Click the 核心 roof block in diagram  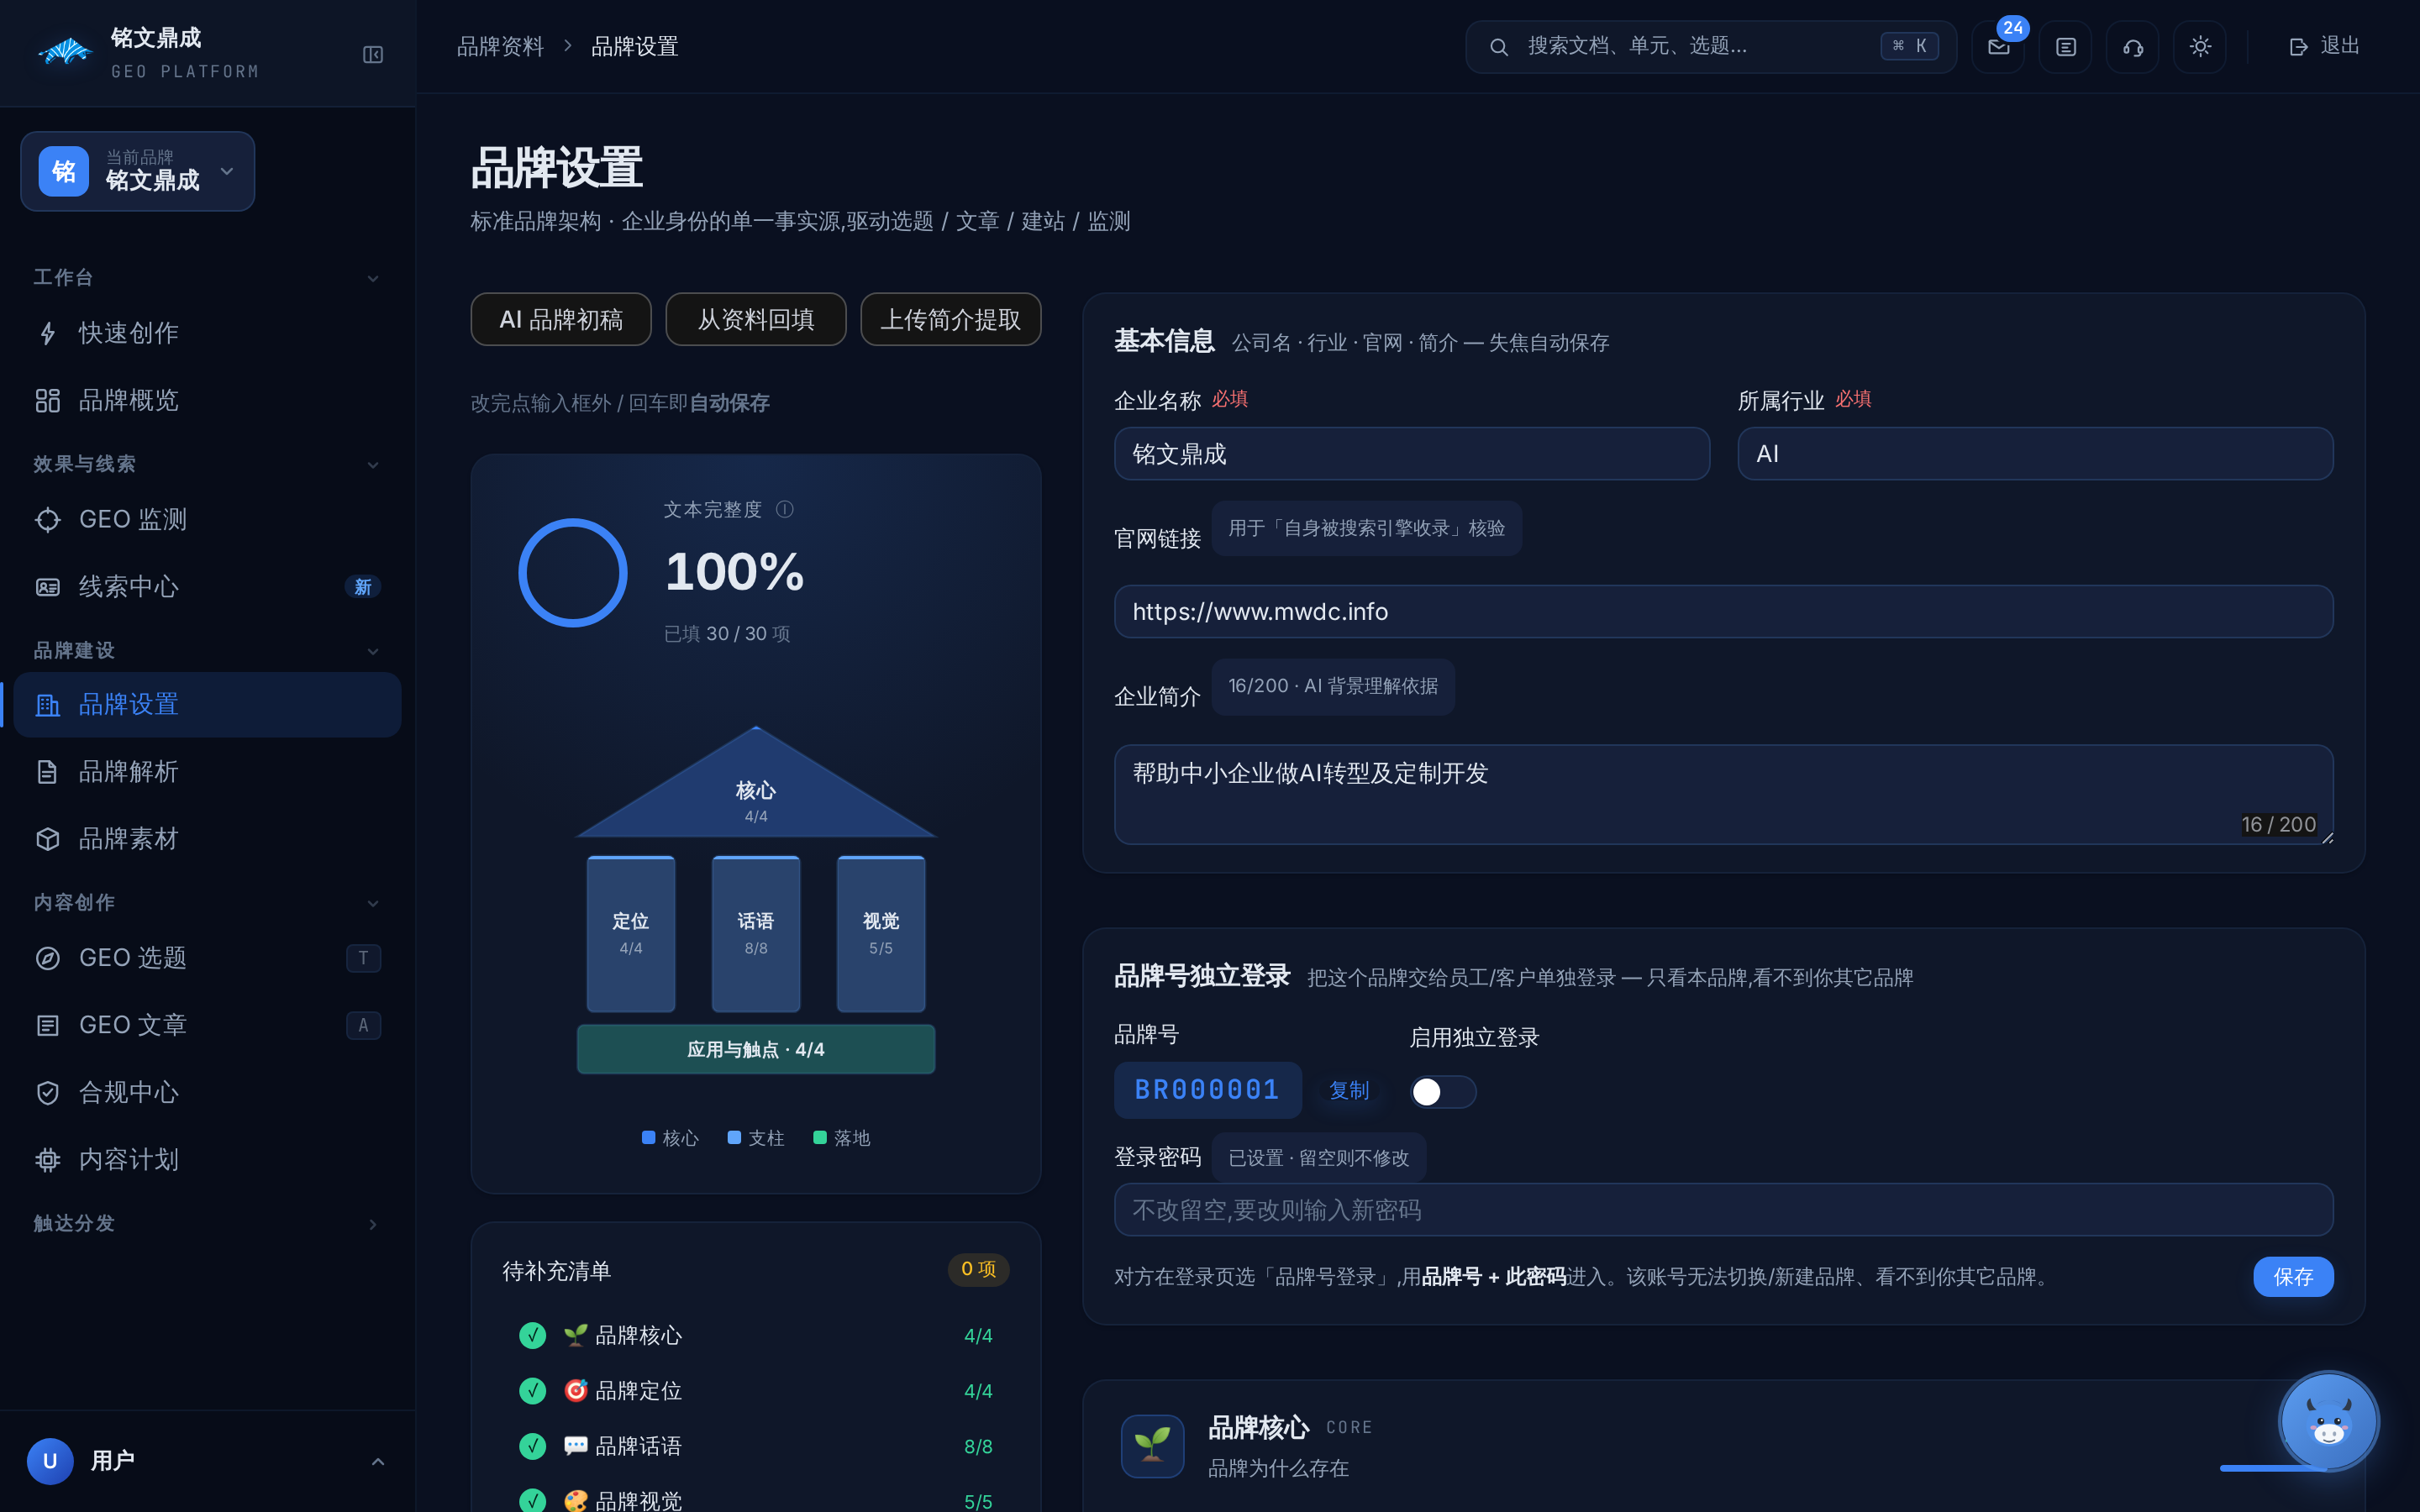(x=756, y=790)
